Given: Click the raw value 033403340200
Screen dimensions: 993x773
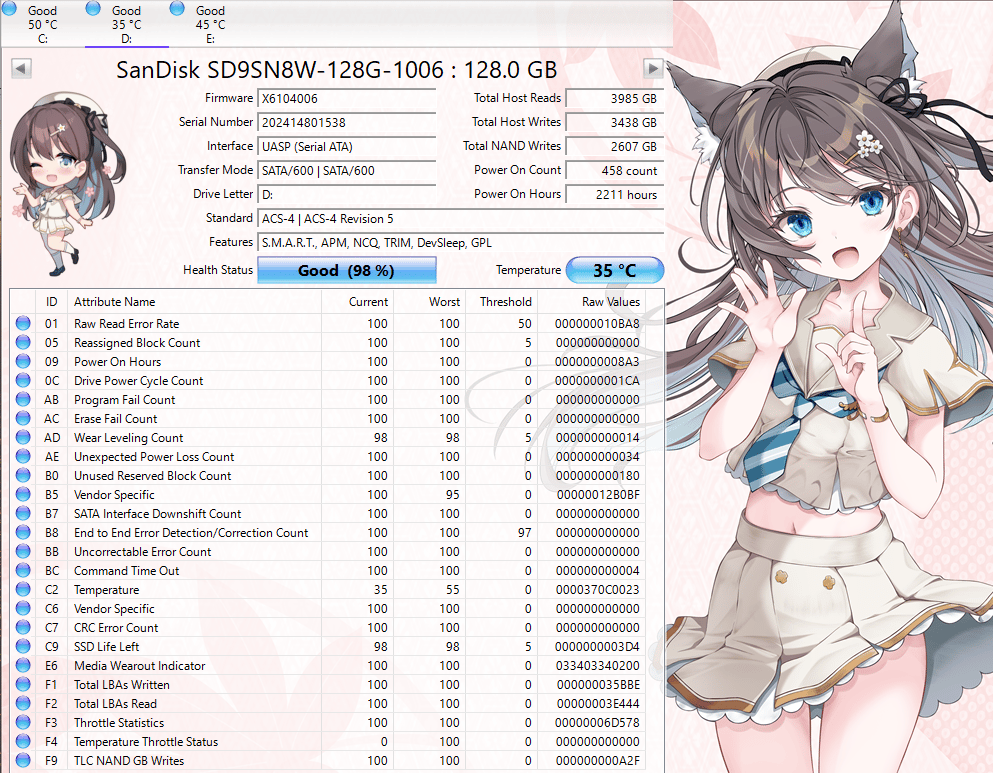Looking at the screenshot, I should (597, 665).
